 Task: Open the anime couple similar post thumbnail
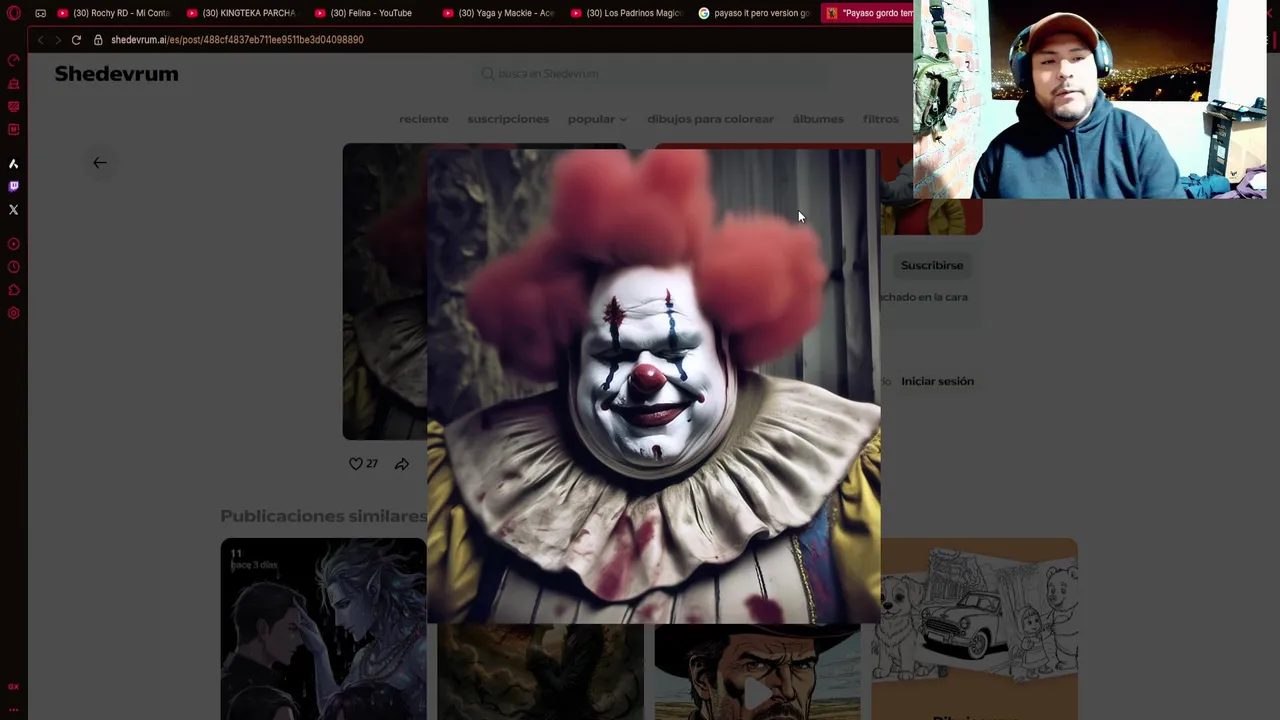[x=323, y=629]
